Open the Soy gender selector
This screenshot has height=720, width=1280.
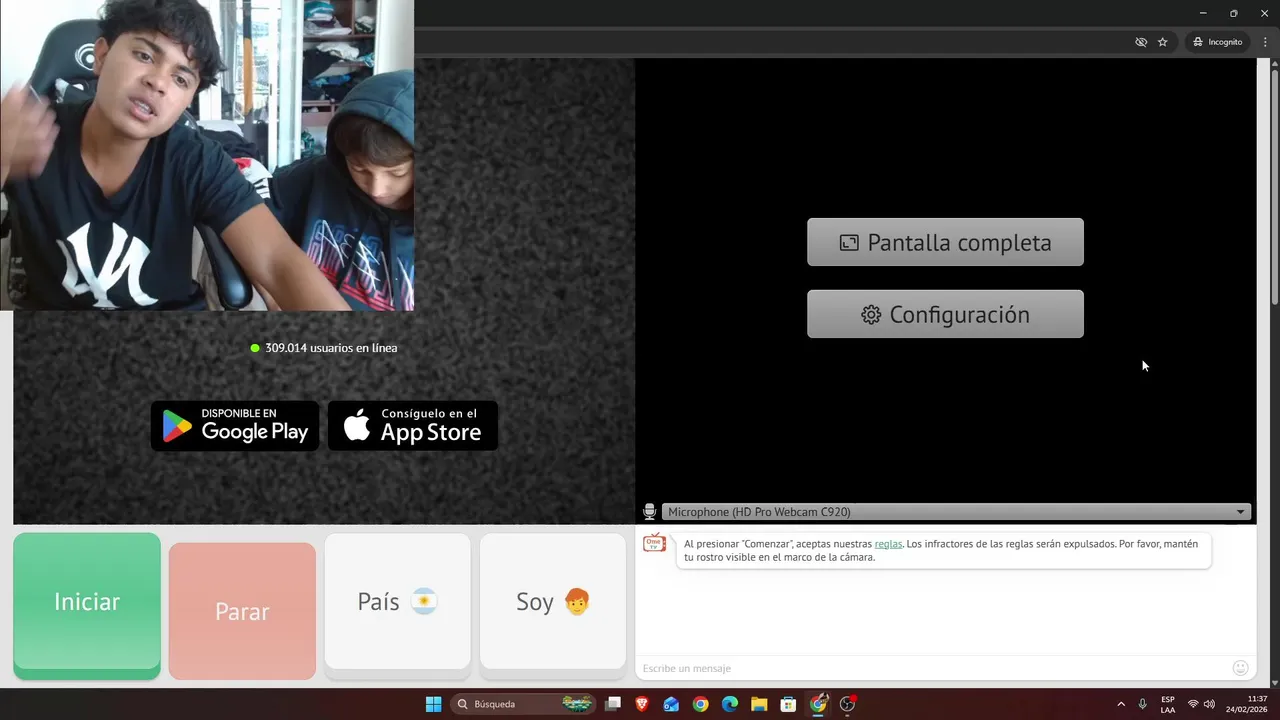553,601
